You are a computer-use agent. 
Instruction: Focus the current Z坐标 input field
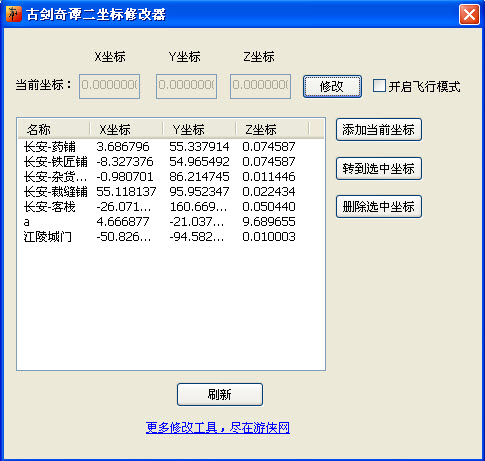(x=260, y=86)
